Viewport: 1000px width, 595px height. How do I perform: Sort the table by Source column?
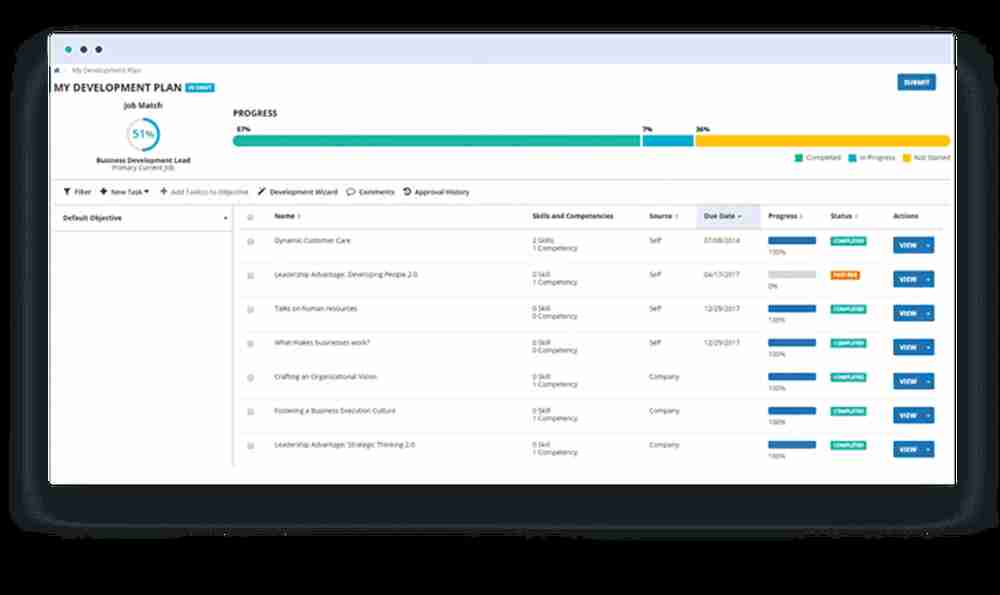[663, 216]
